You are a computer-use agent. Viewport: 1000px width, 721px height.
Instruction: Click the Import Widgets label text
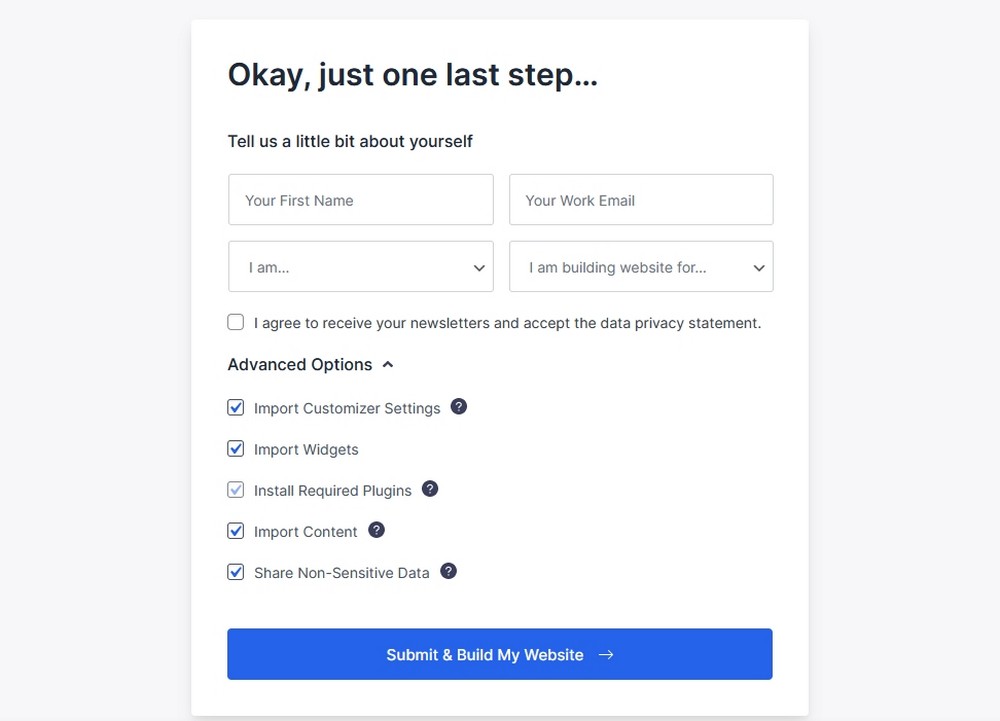pos(306,450)
